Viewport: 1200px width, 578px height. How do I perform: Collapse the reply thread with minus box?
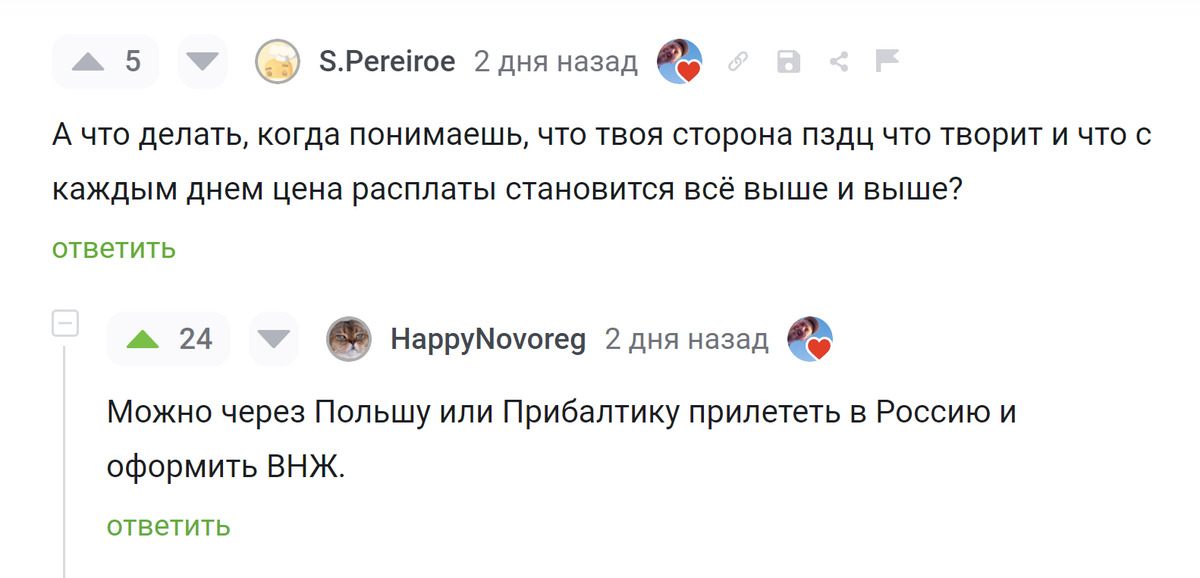65,324
